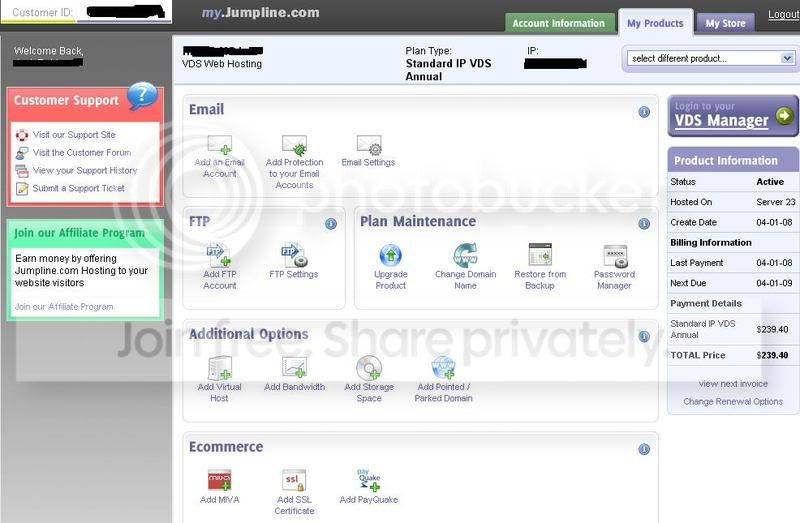Click the Add Virtual Host icon
This screenshot has height=523, width=800.
220,368
